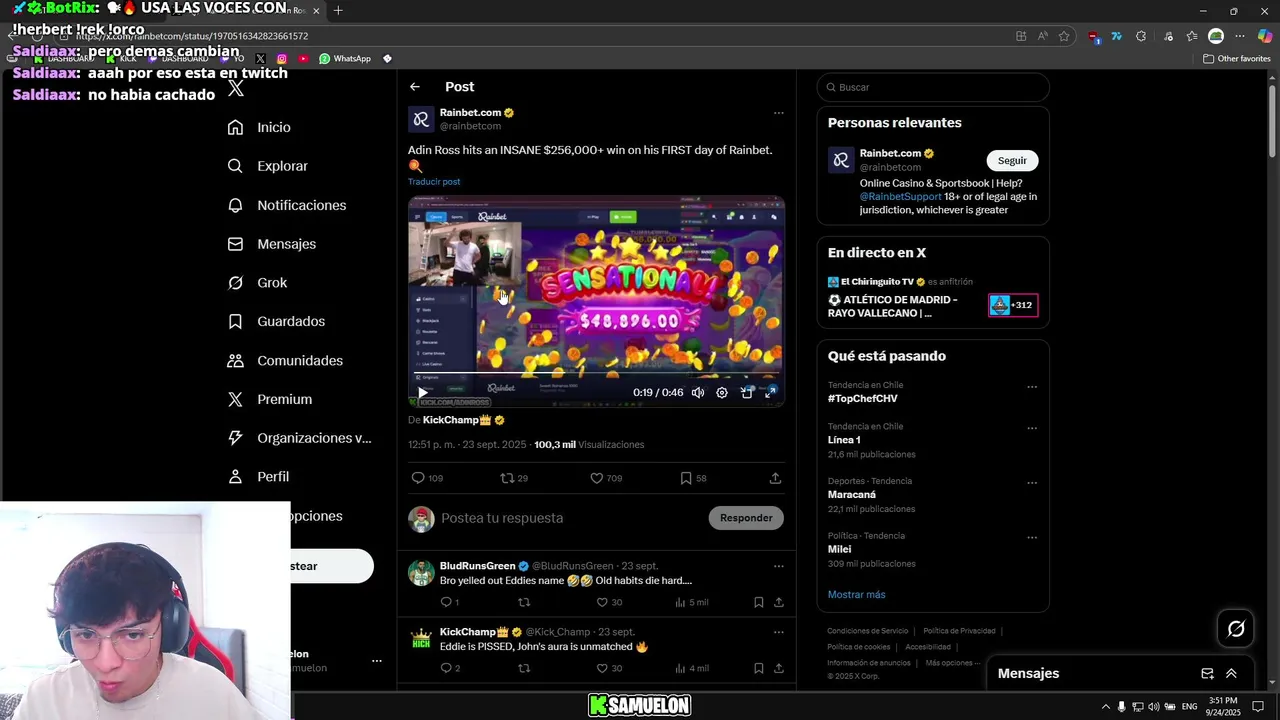Click Traducir post link
This screenshot has height=720, width=1280.
(434, 182)
